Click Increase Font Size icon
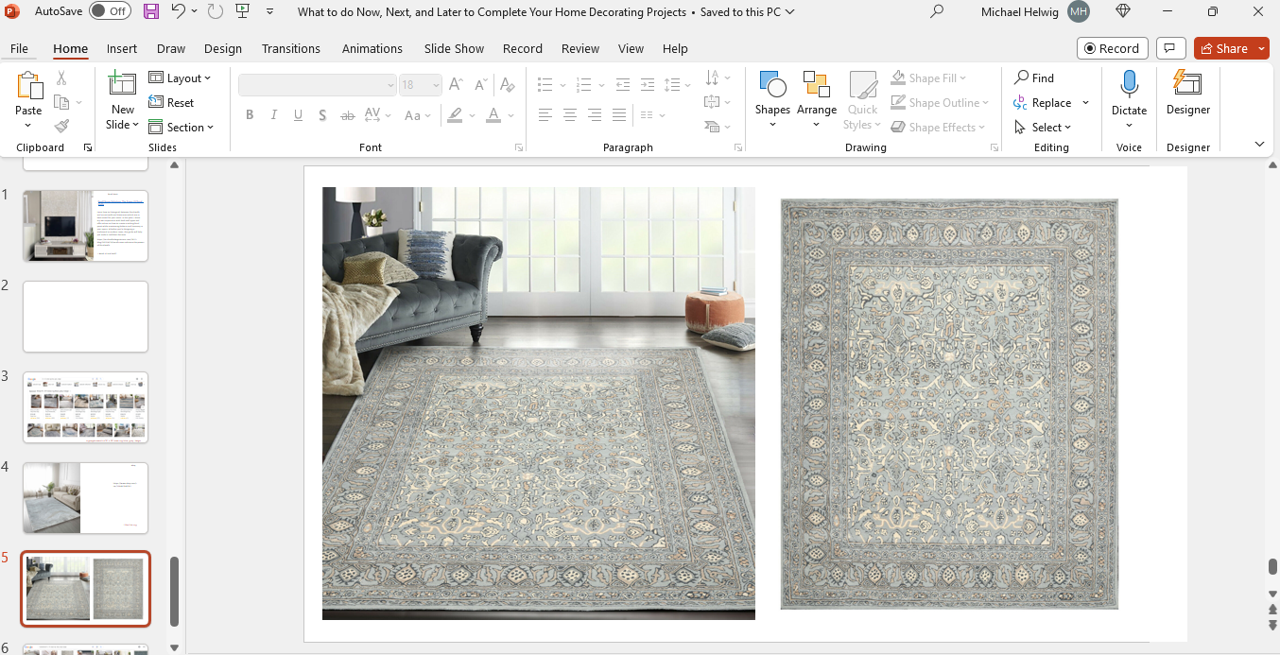Screen dimensions: 1280x655 point(455,85)
